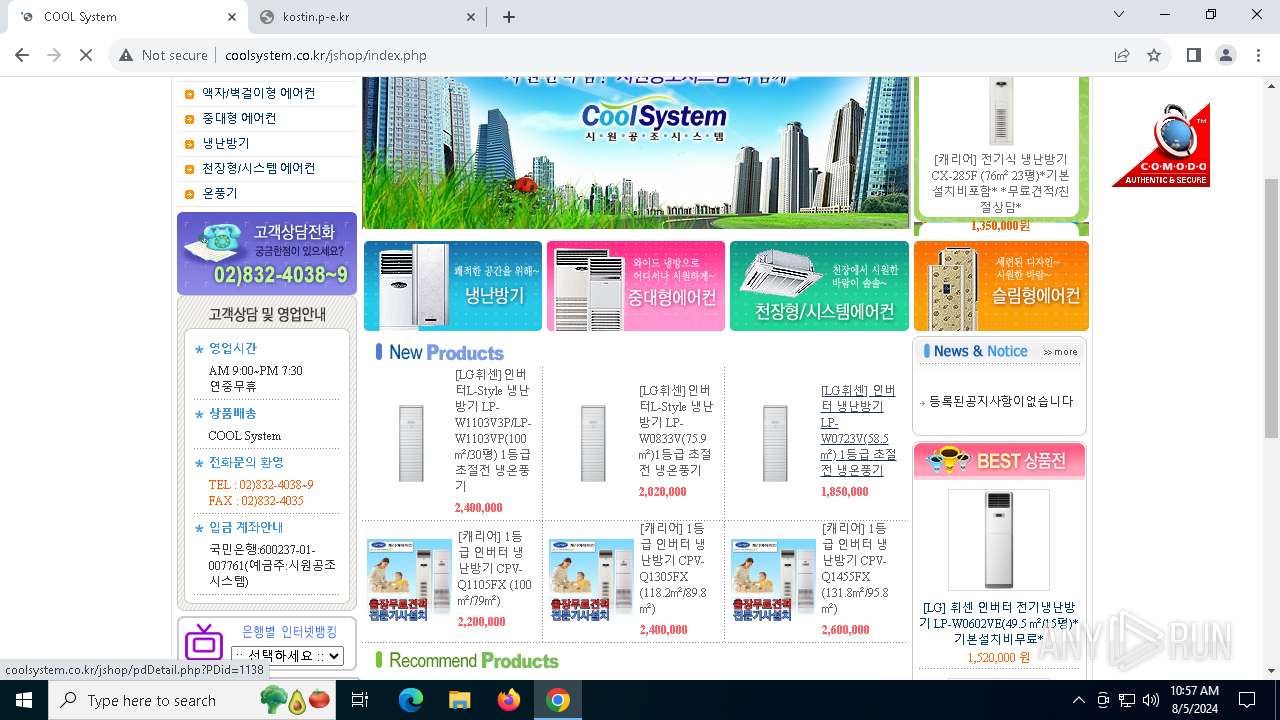Viewport: 1280px width, 720px height.
Task: Click taskbar search box
Action: pos(193,700)
